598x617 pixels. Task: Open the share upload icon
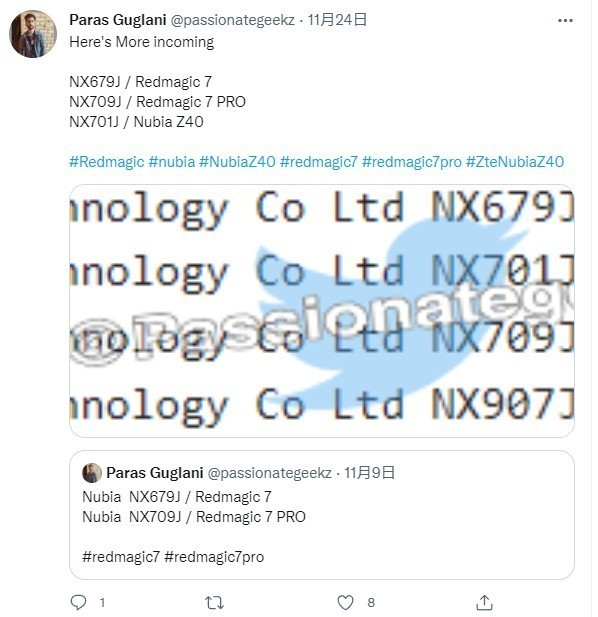point(484,602)
